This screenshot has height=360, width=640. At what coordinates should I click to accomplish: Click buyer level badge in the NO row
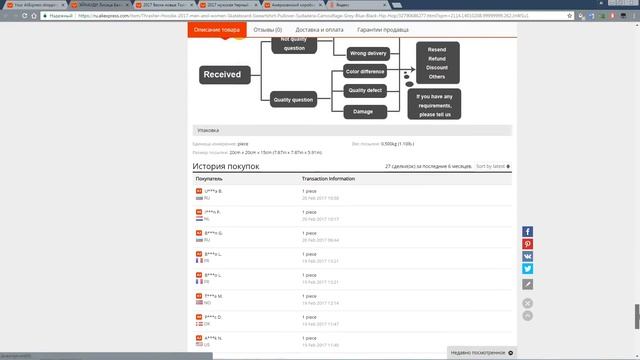click(199, 296)
